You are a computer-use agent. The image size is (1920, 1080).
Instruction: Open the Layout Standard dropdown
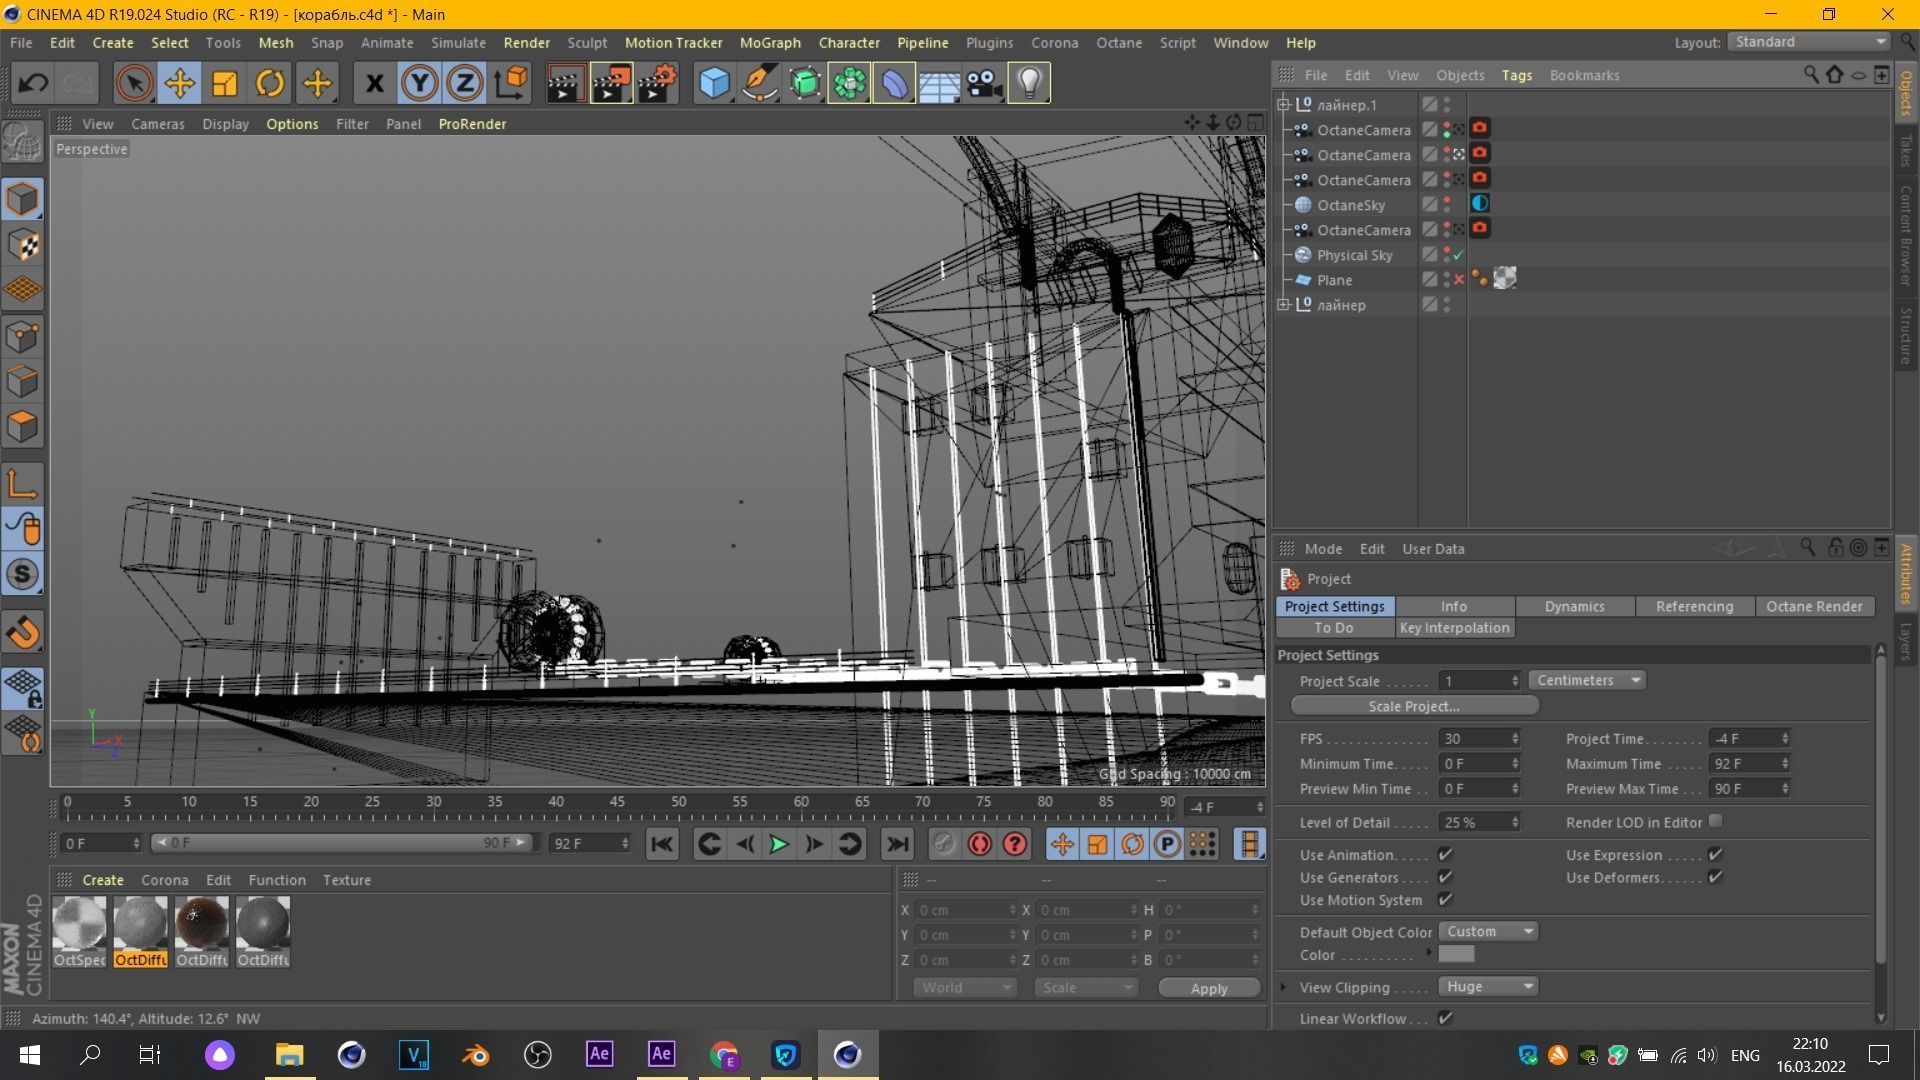click(1810, 42)
